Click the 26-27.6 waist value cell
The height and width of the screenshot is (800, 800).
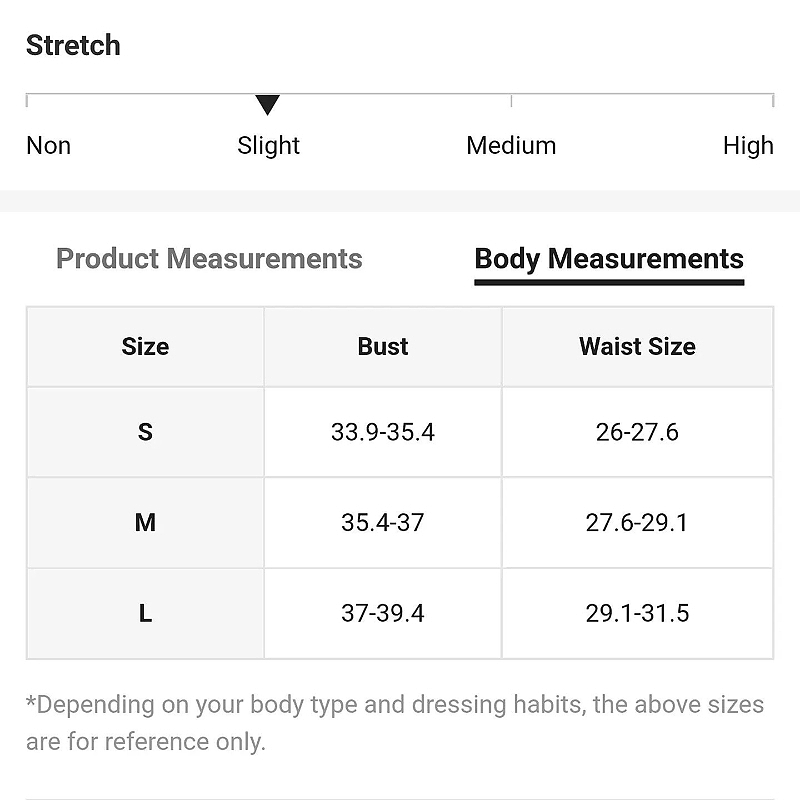pos(637,432)
